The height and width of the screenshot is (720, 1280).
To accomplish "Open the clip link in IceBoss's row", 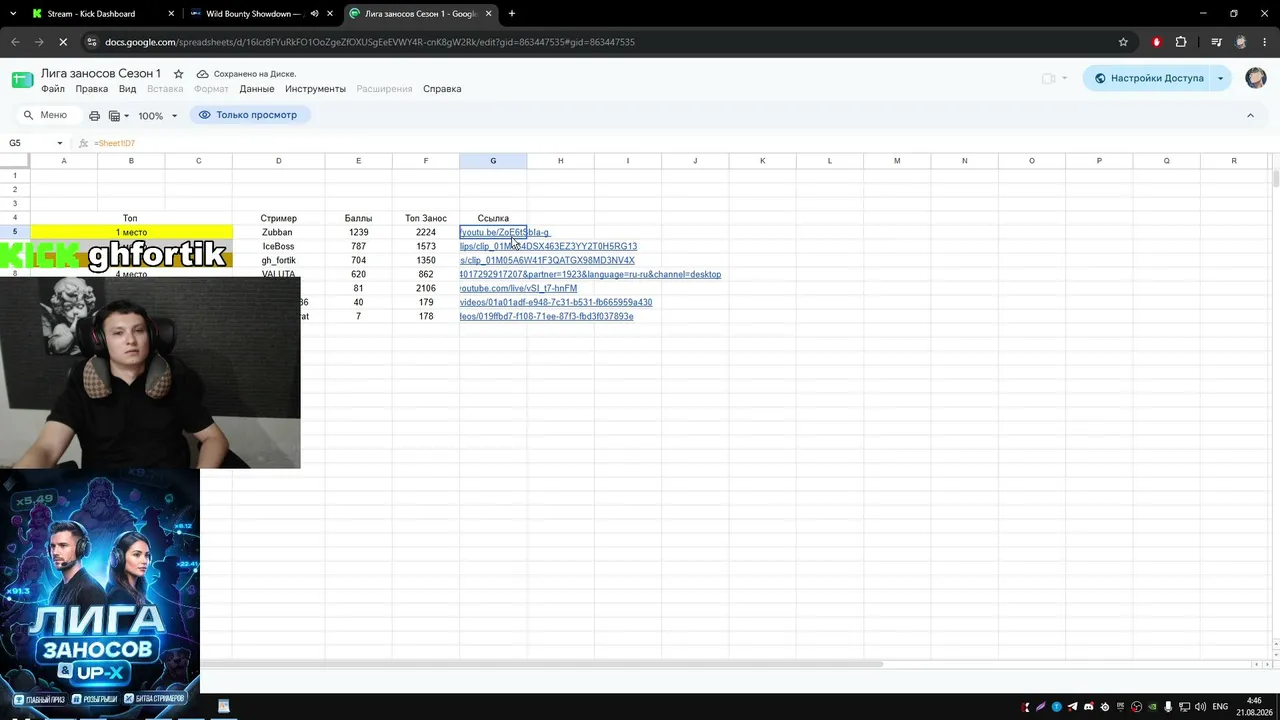I will tap(548, 247).
